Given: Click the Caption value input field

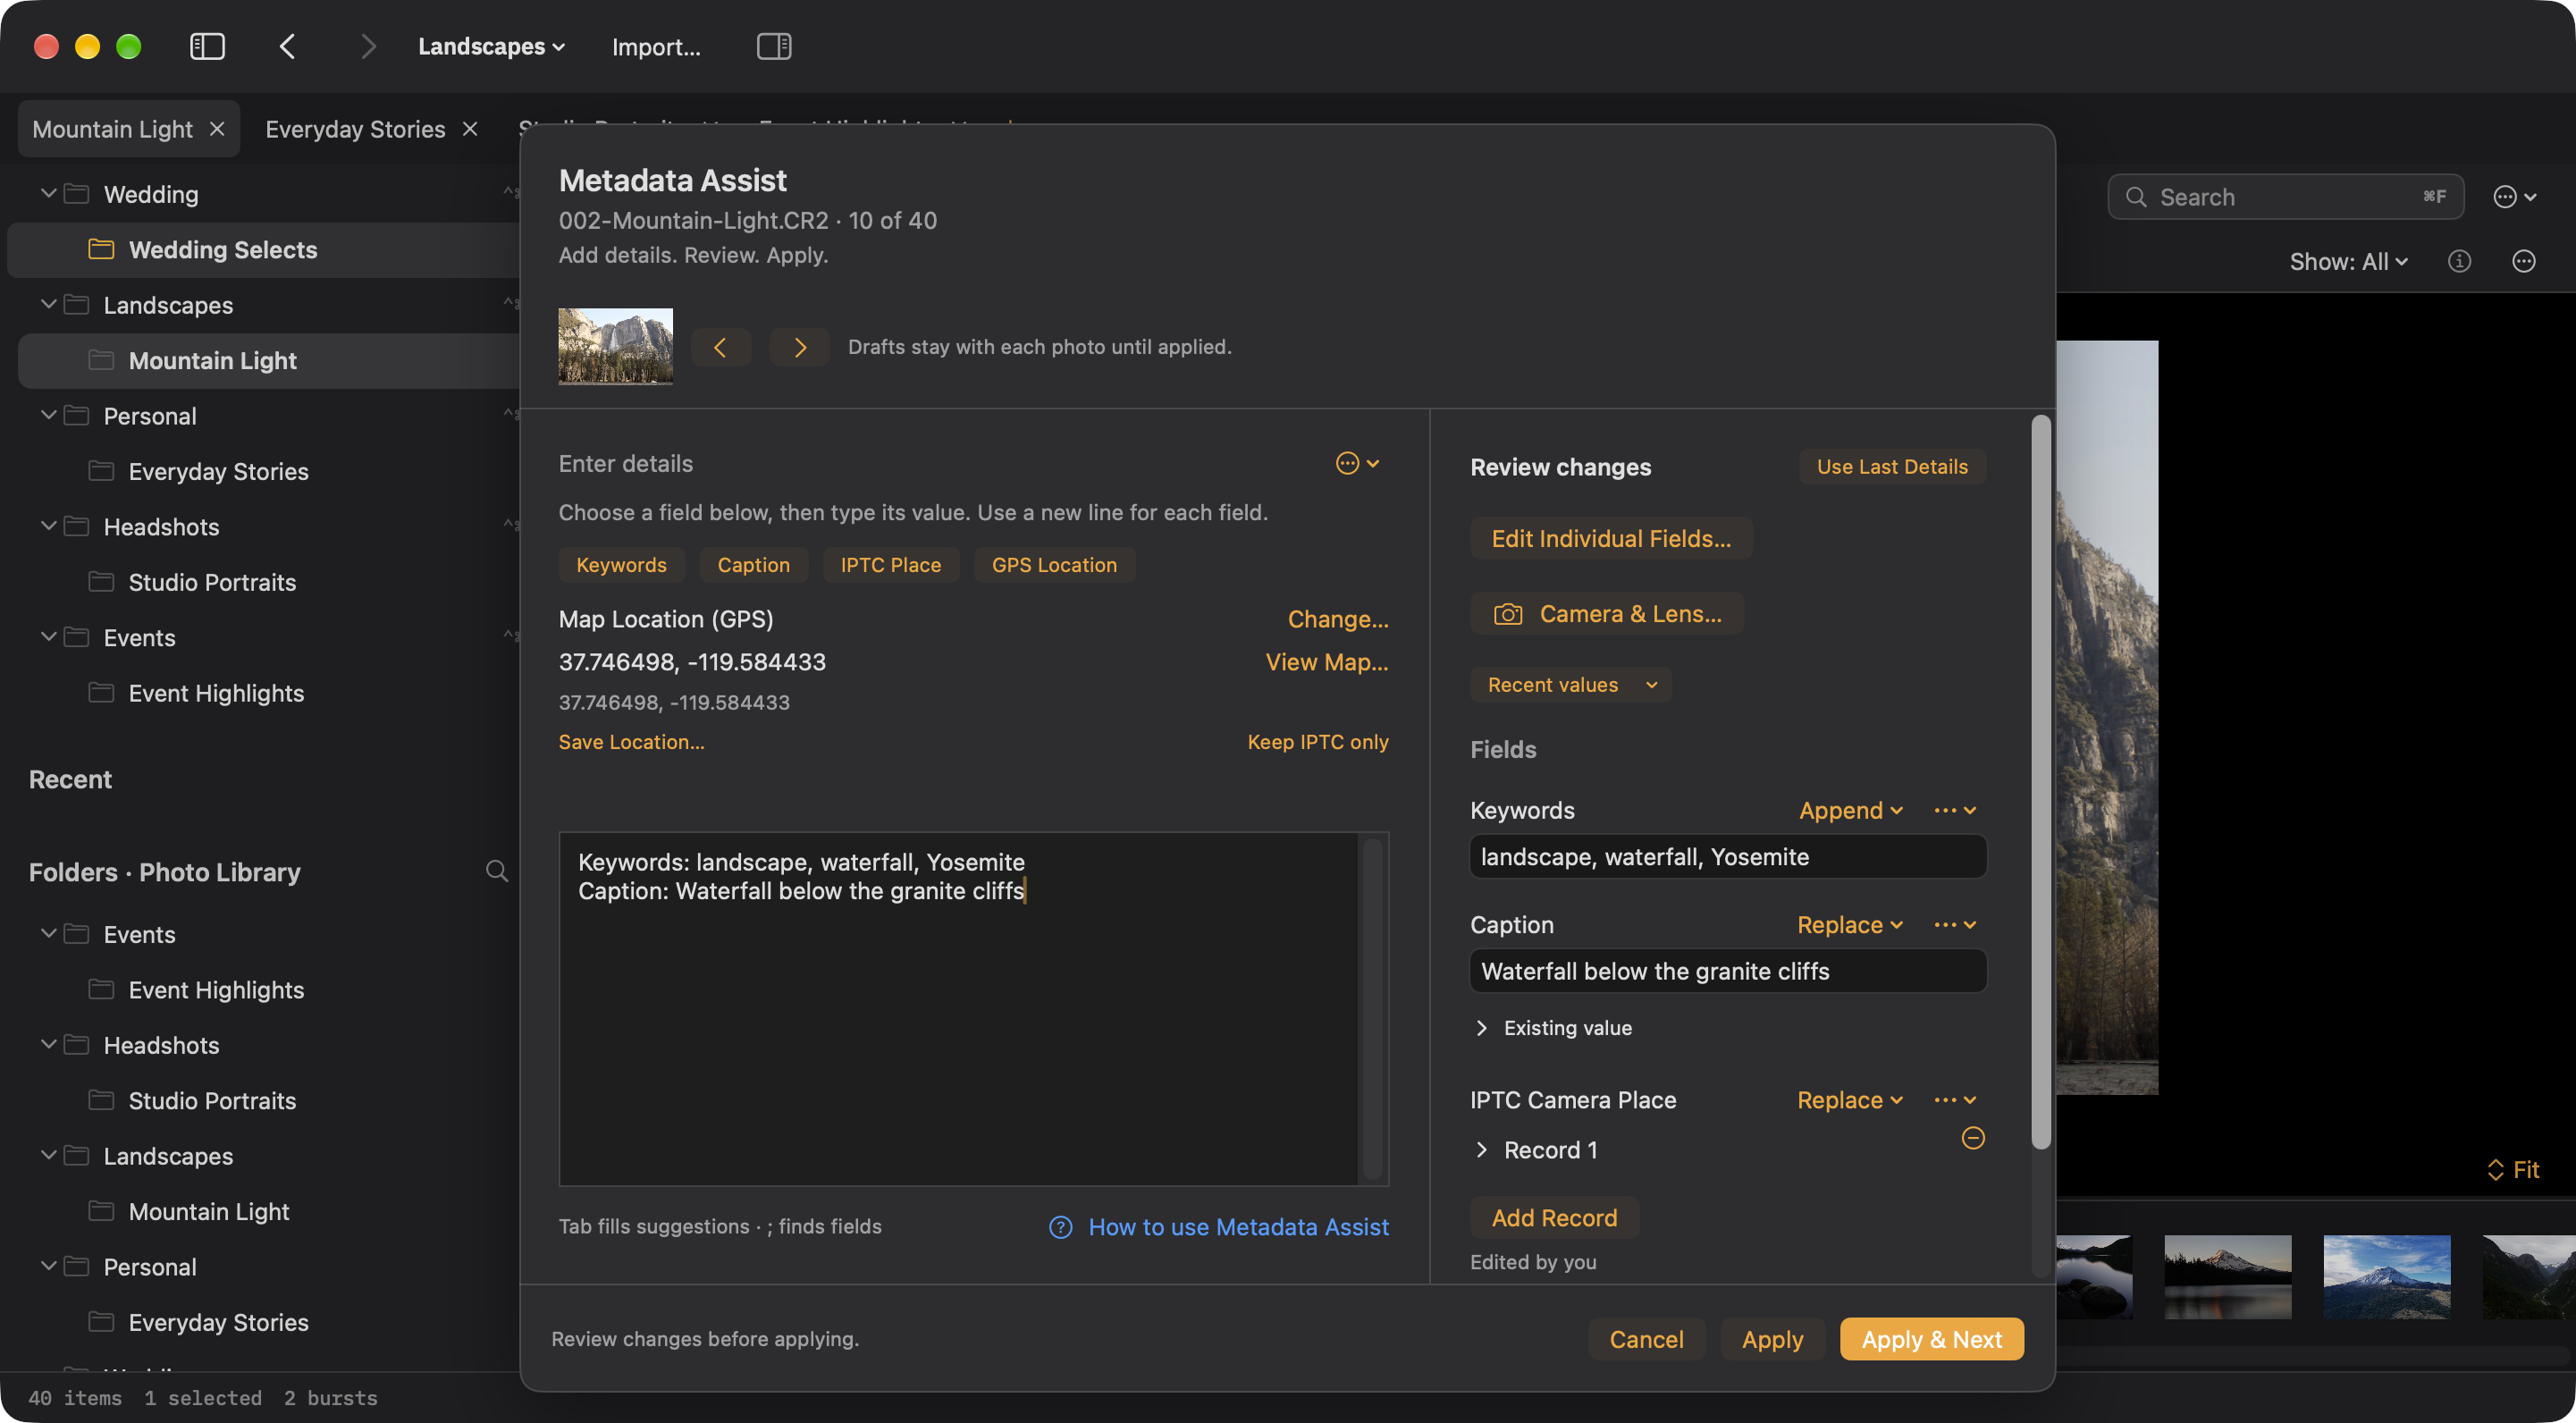Looking at the screenshot, I should (1728, 971).
